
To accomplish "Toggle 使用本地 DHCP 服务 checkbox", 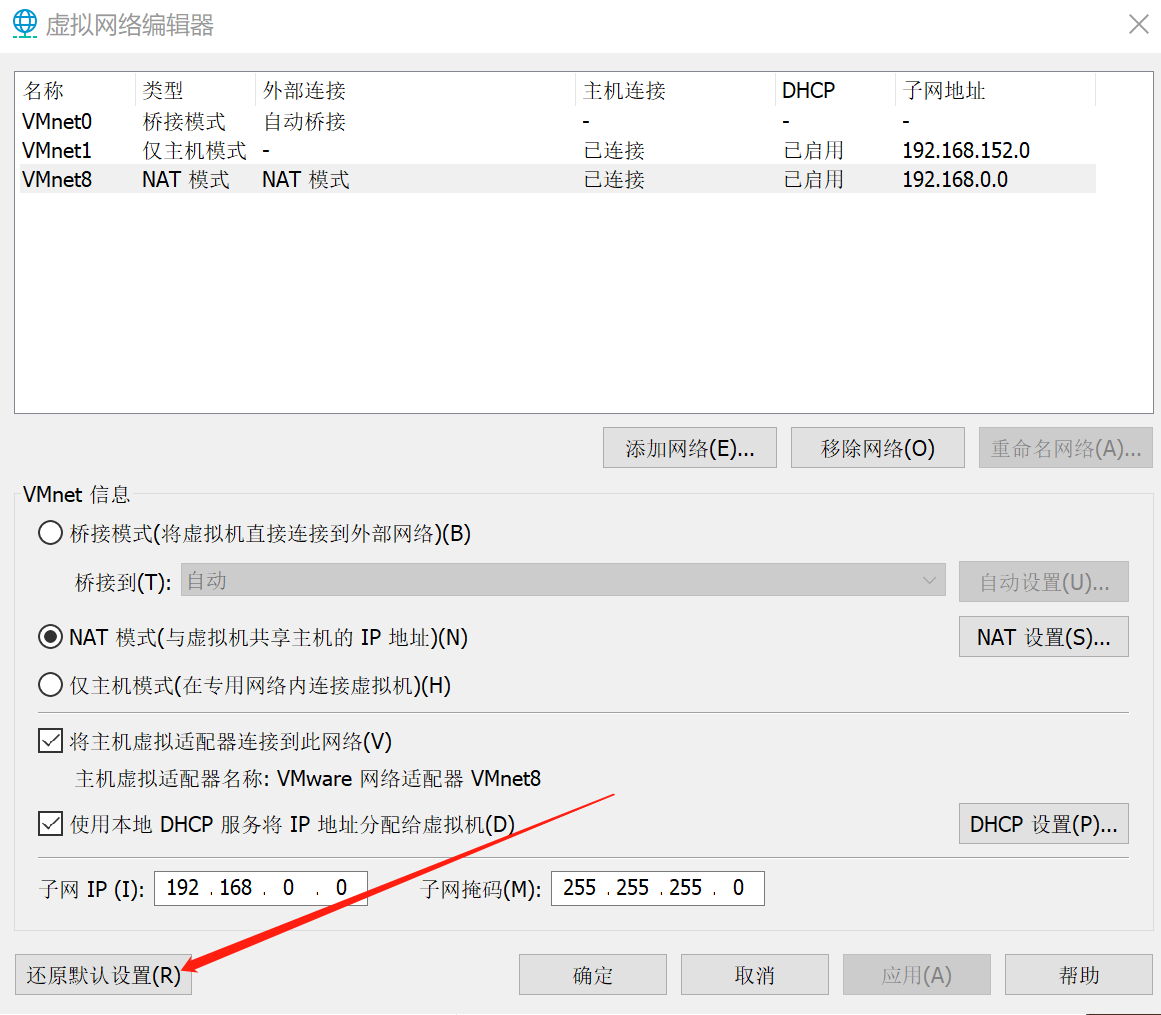I will (x=50, y=823).
